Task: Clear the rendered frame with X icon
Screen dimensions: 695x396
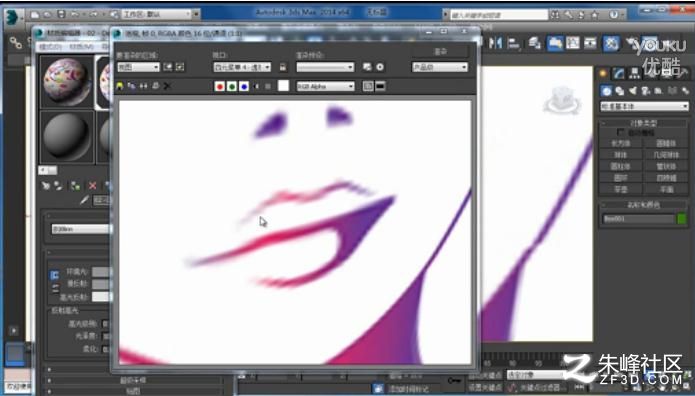Action: [167, 86]
